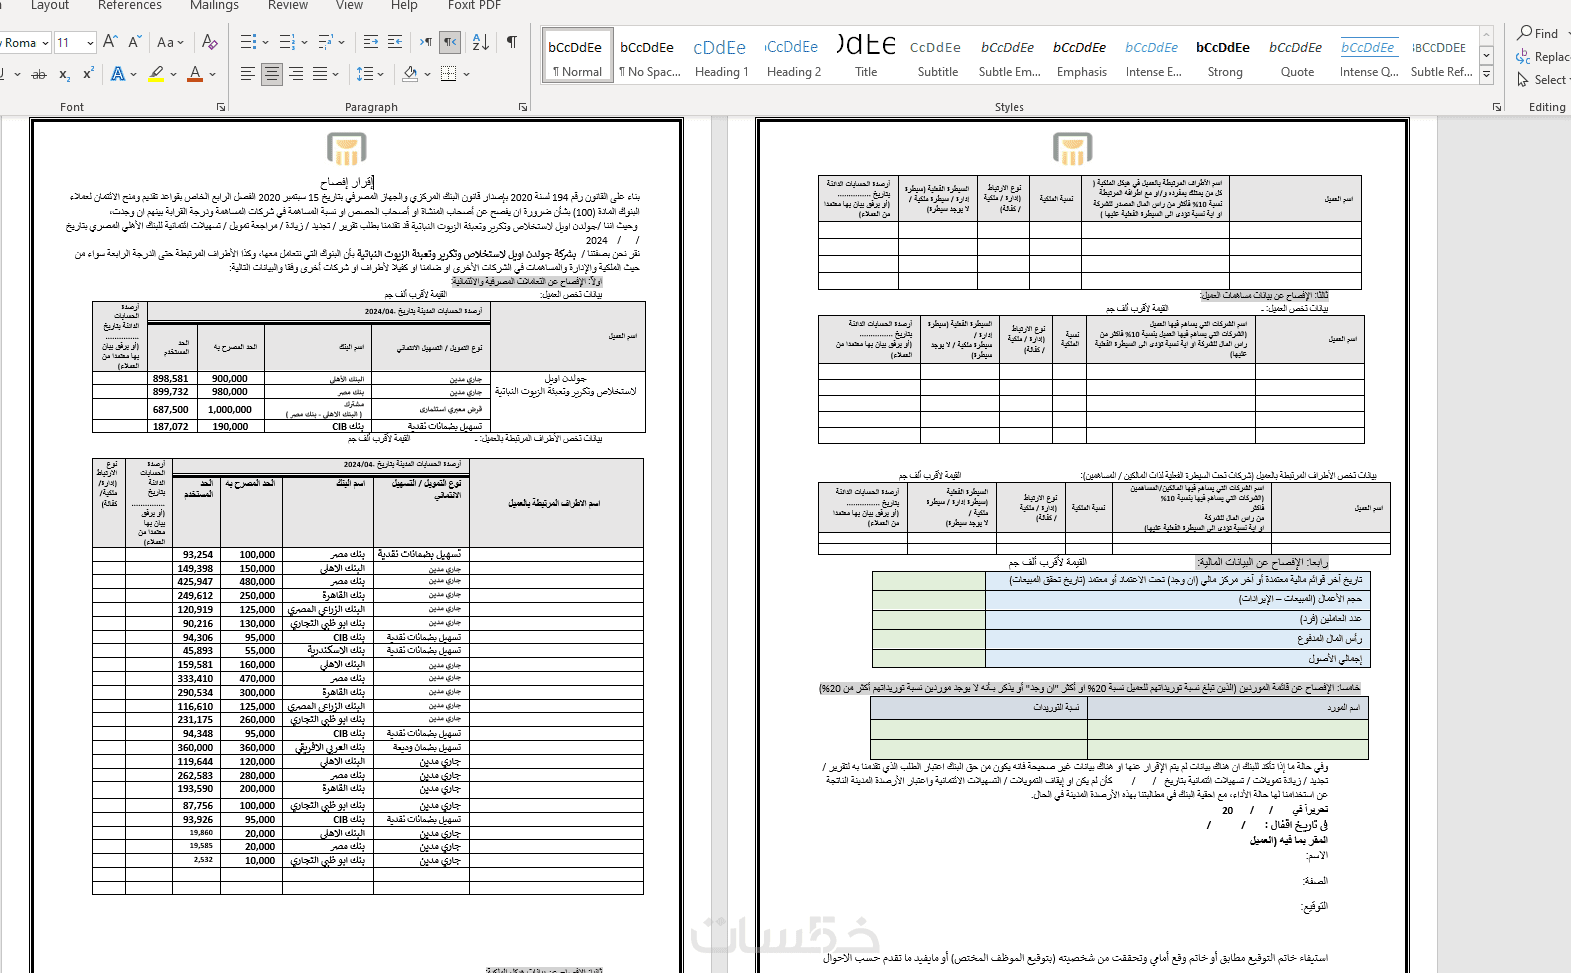The width and height of the screenshot is (1571, 973).
Task: Create a multilevel list
Action: (326, 42)
